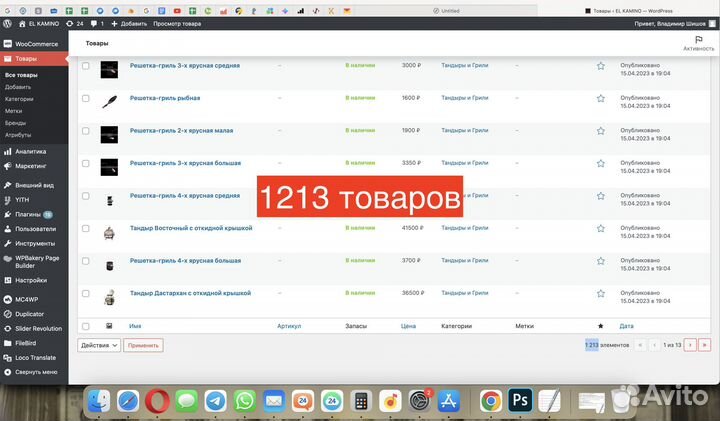The image size is (720, 421).
Task: Open the Users sidebar section
Action: 34,229
